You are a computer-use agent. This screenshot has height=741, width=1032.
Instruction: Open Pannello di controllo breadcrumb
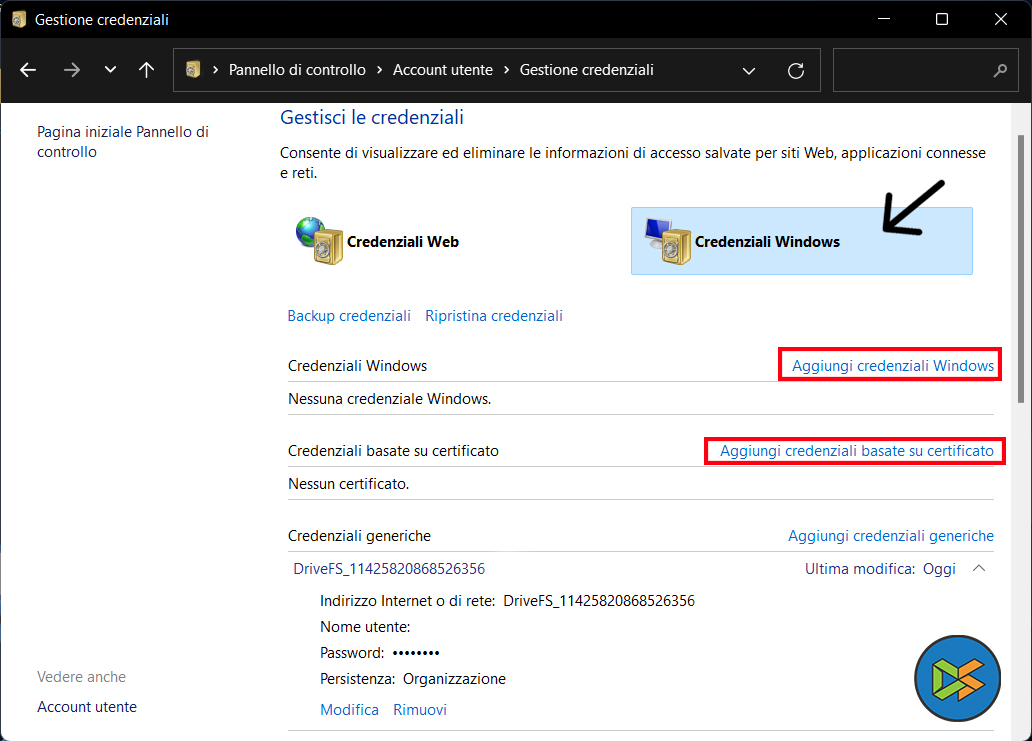click(x=297, y=70)
